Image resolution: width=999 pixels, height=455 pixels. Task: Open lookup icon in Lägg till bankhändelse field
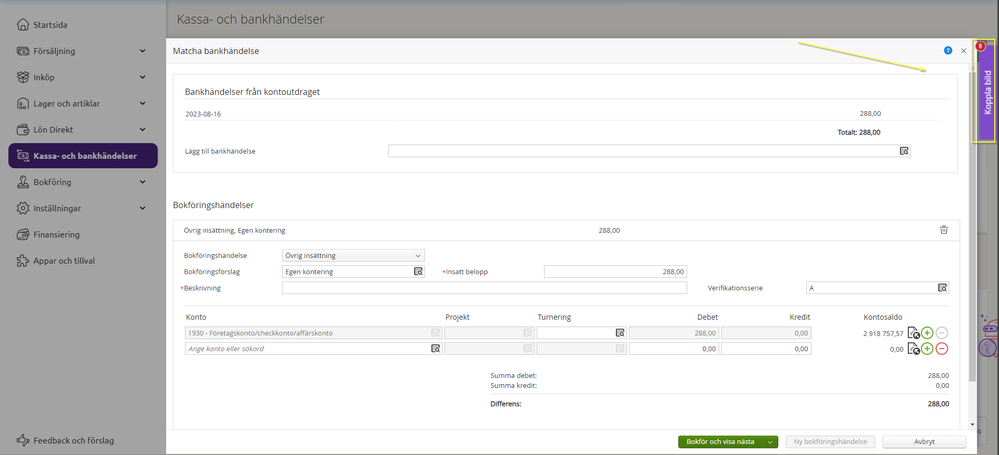tap(904, 151)
